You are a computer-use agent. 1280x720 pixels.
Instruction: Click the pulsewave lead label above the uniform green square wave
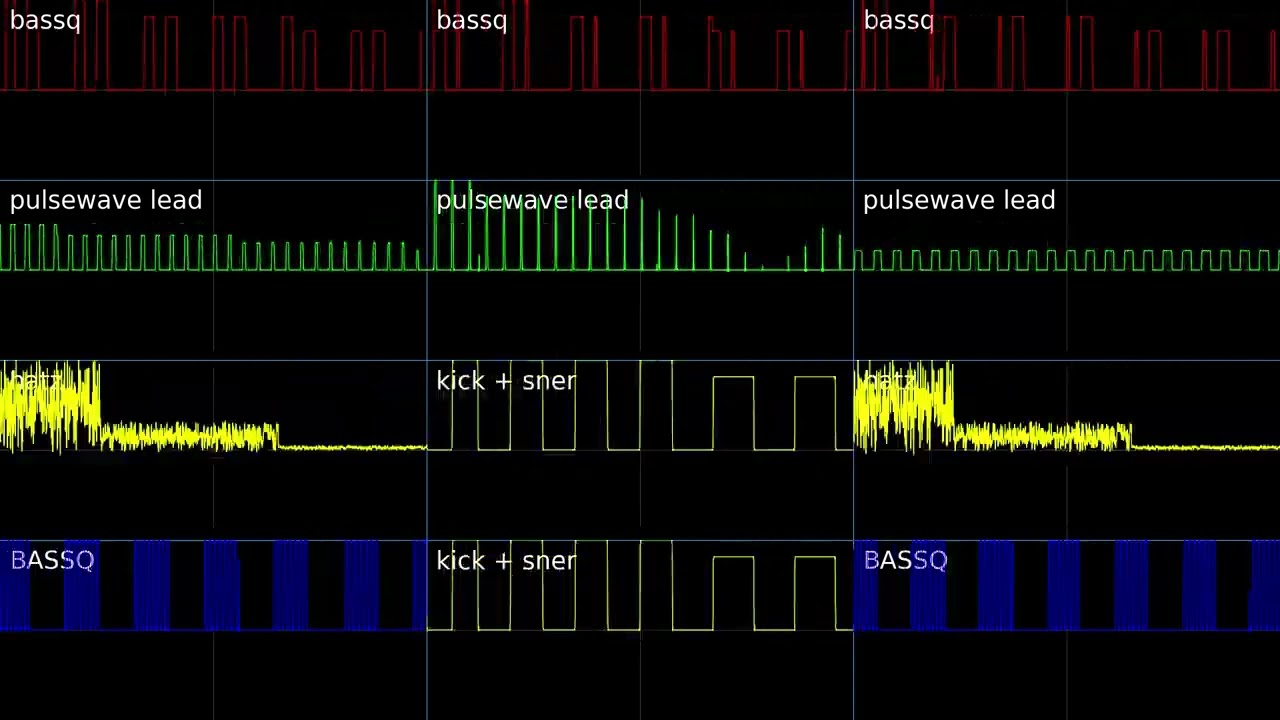point(959,200)
